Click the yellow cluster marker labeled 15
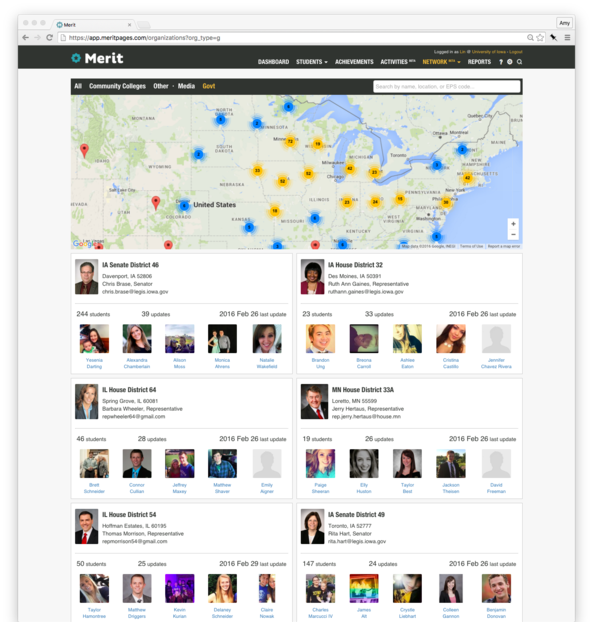This screenshot has height=622, width=592. [x=400, y=199]
